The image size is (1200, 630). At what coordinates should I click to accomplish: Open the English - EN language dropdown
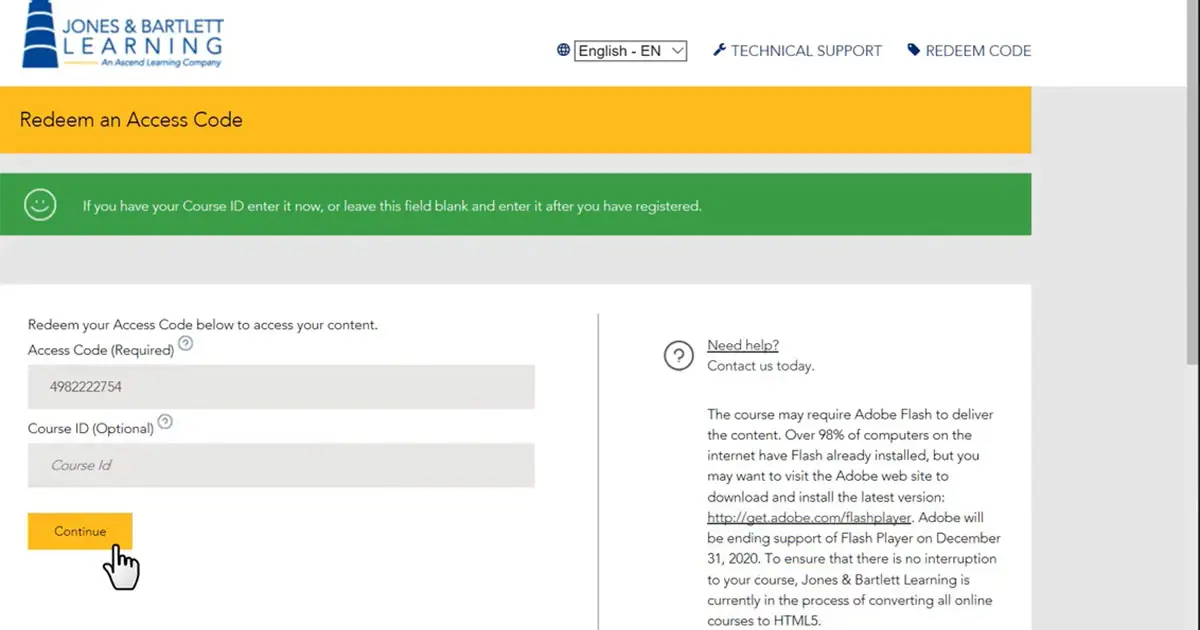(628, 50)
